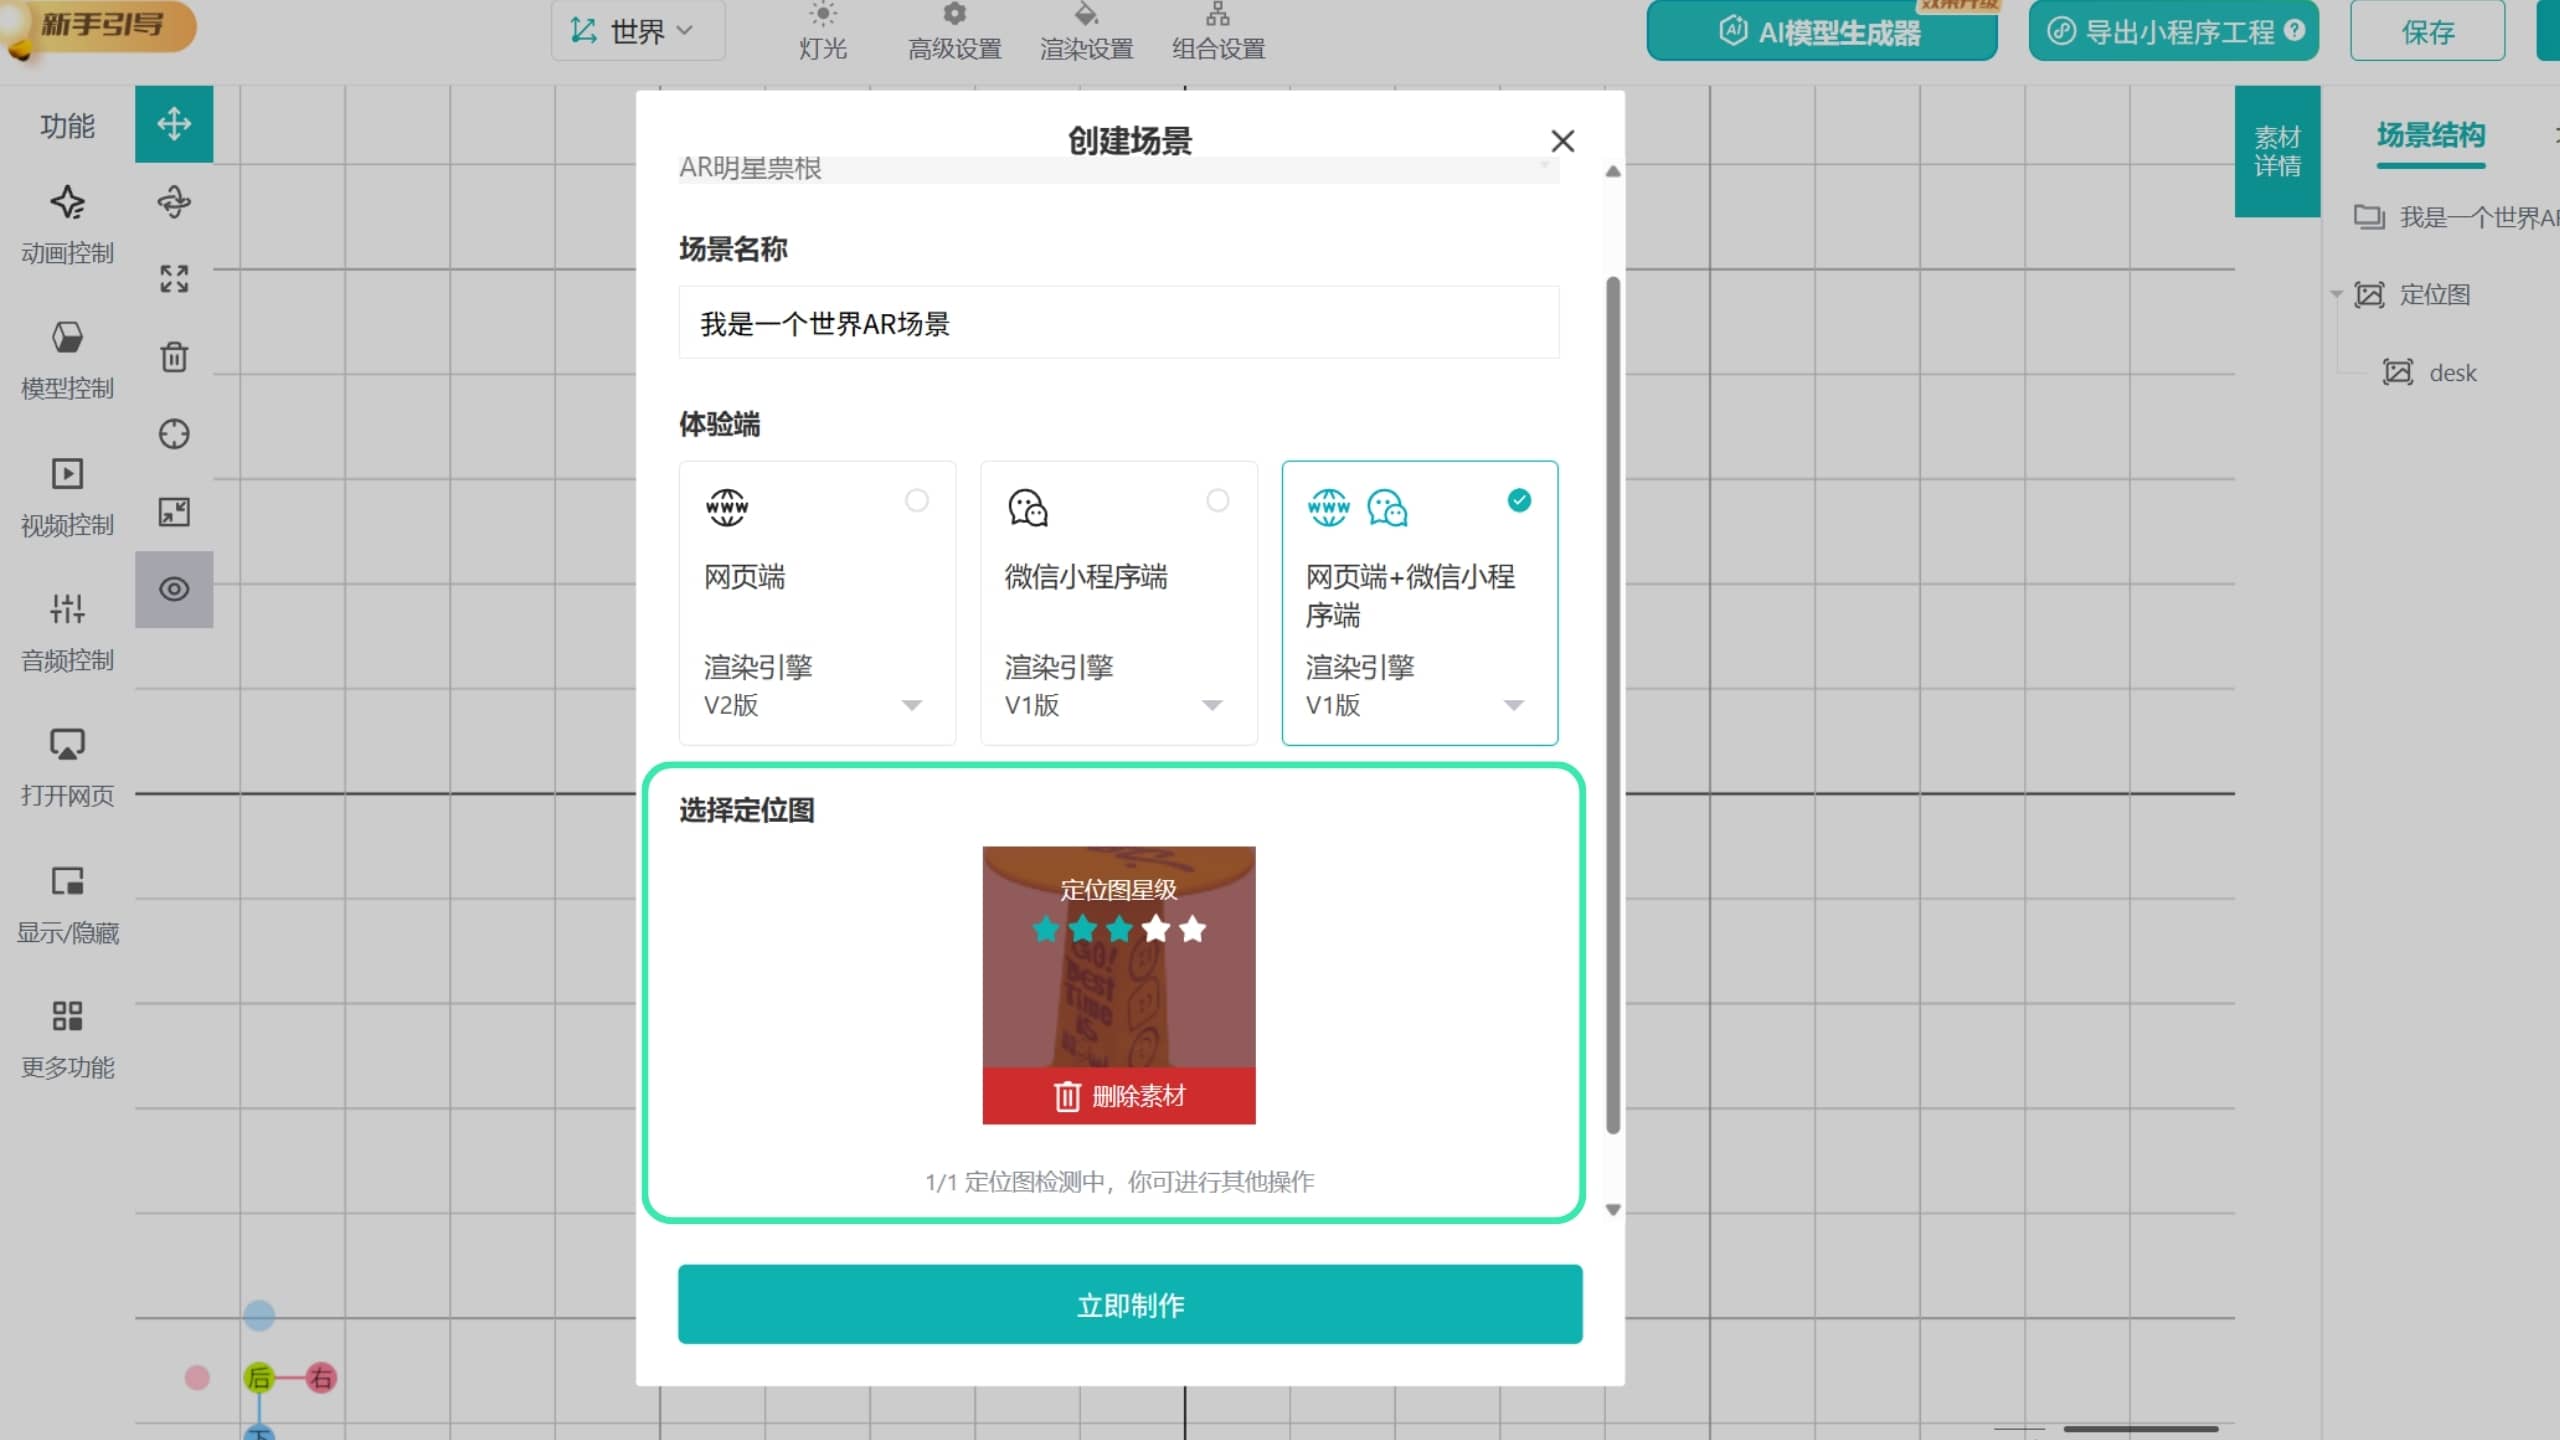This screenshot has height=1440, width=2560.
Task: Select 微信小程序端 radio option
Action: point(1217,500)
